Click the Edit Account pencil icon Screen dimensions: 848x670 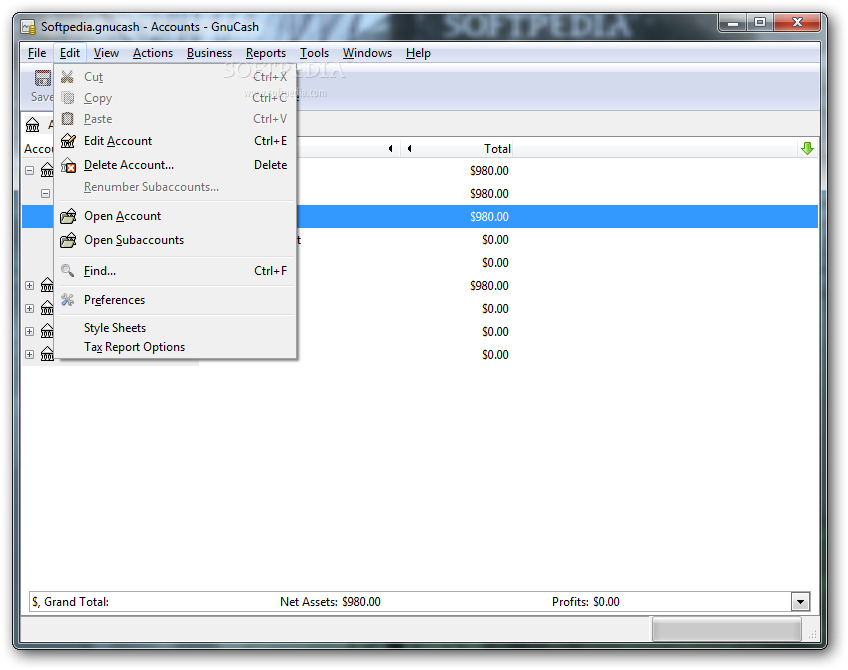[x=68, y=141]
